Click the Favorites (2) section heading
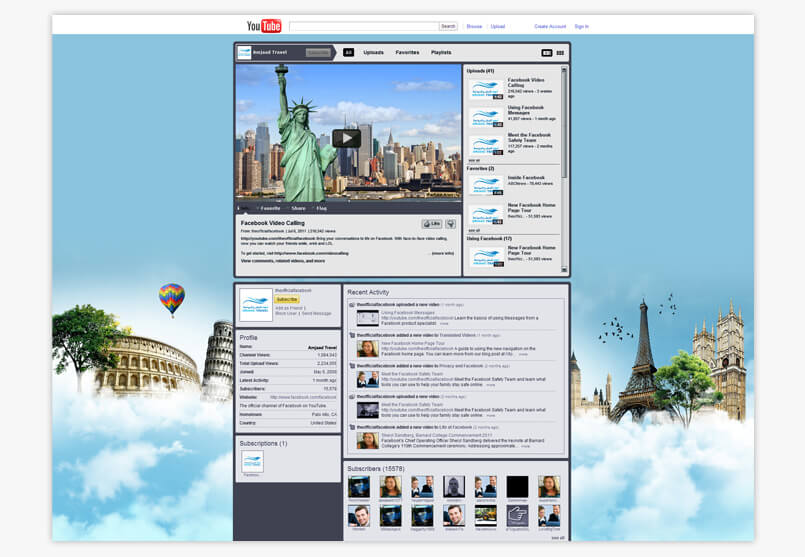Image resolution: width=805 pixels, height=557 pixels. [480, 168]
